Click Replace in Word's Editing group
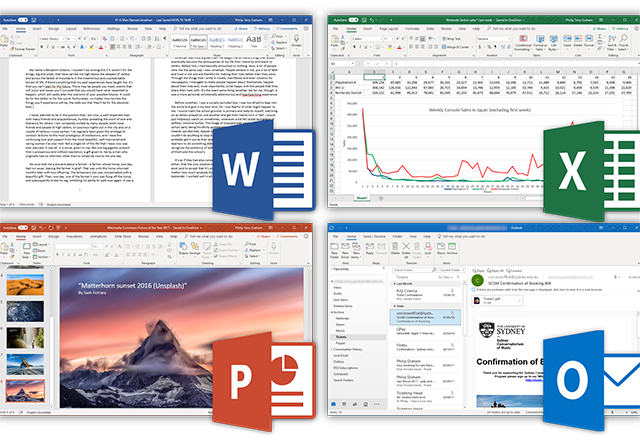This screenshot has height=440, width=640. tap(279, 42)
